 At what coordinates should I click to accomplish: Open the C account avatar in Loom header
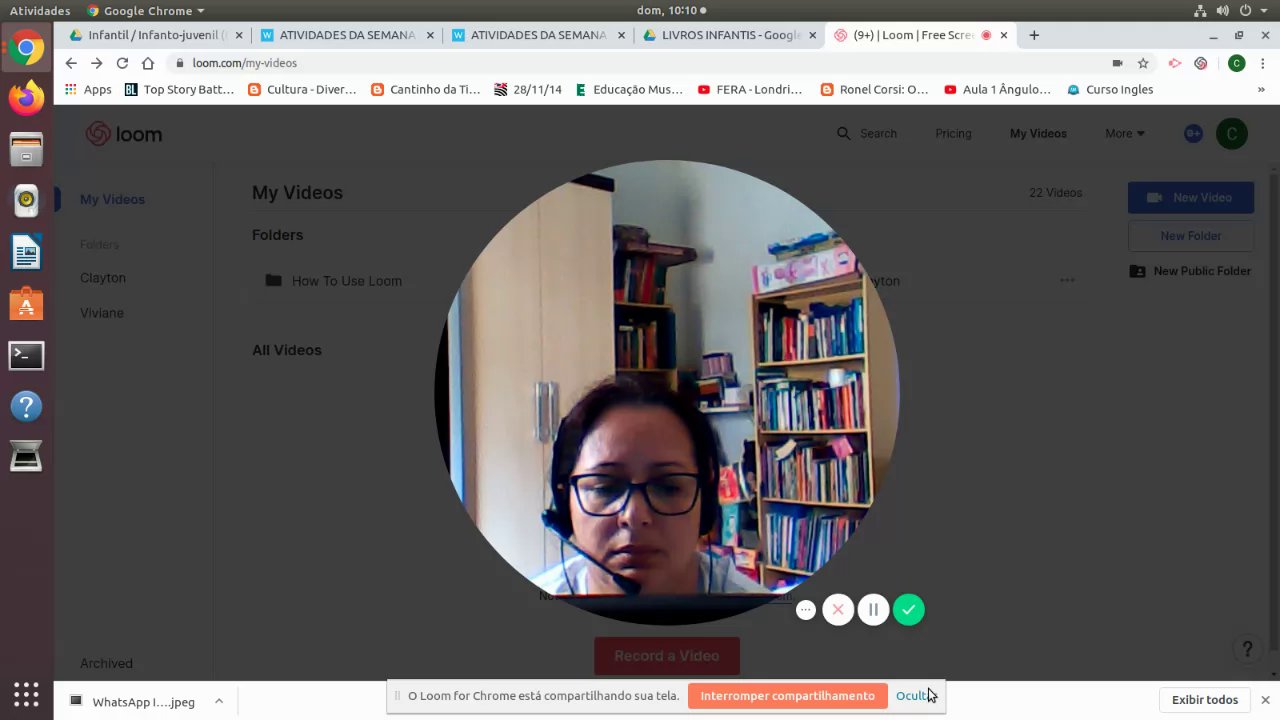tap(1232, 133)
